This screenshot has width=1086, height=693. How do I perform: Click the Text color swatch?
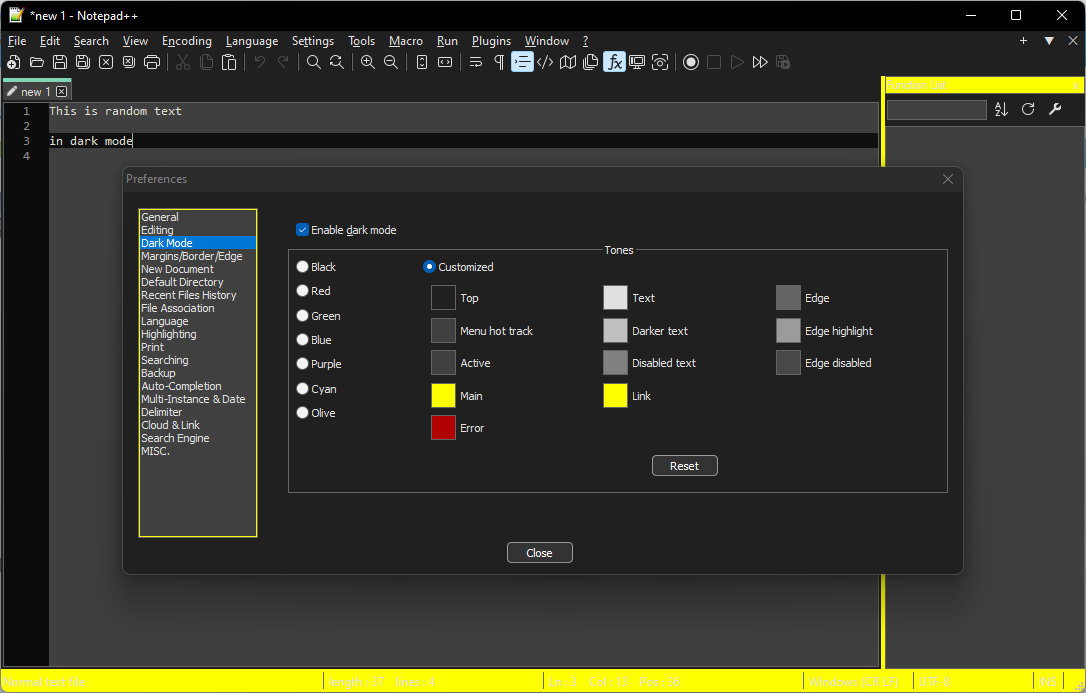click(615, 298)
